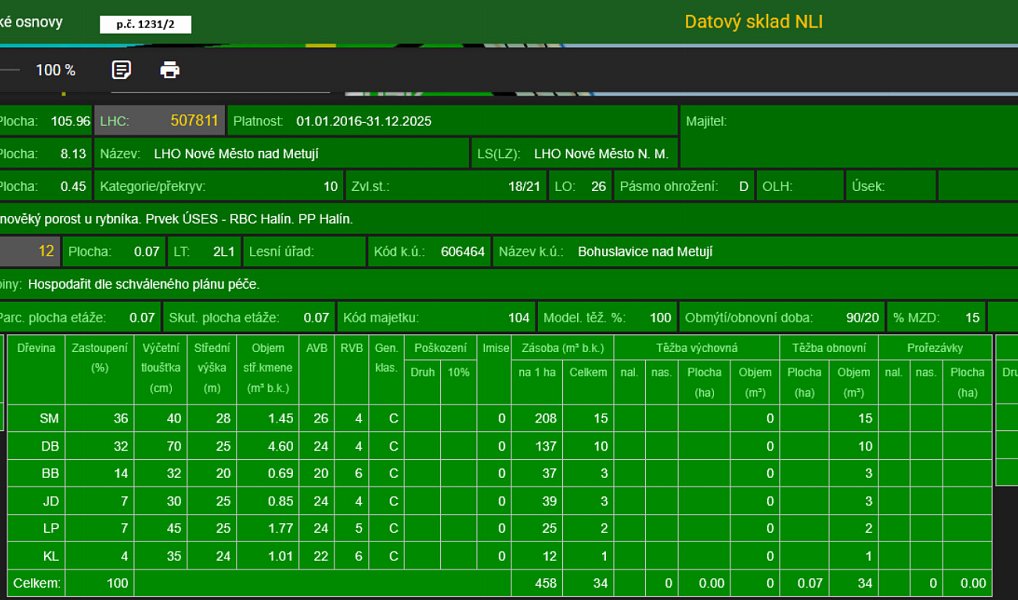
Task: Select the BB species row label
Action: (50, 474)
